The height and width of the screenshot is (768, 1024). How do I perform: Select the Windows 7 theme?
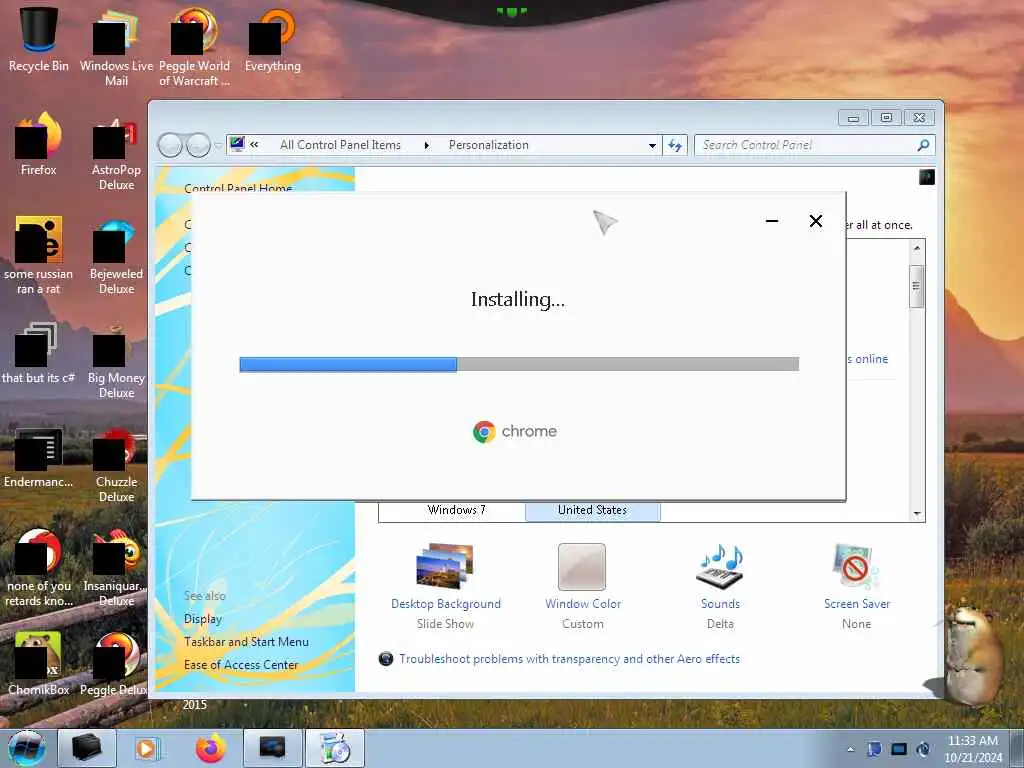point(456,510)
